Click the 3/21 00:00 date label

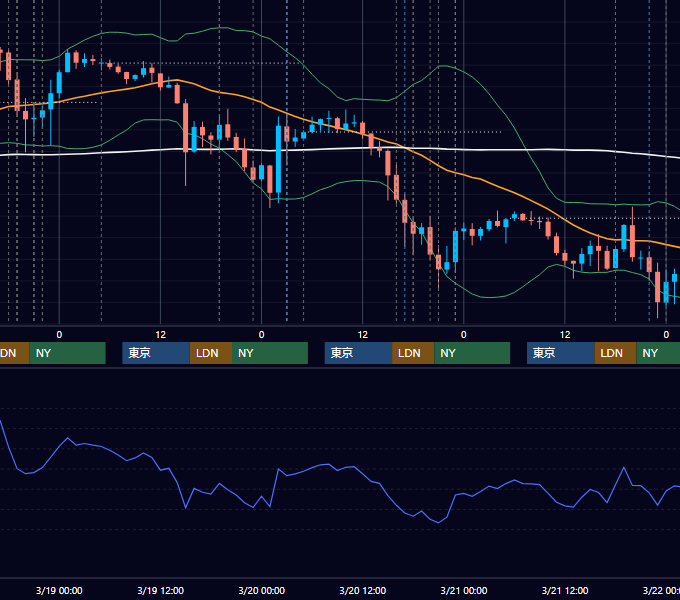pos(464,590)
